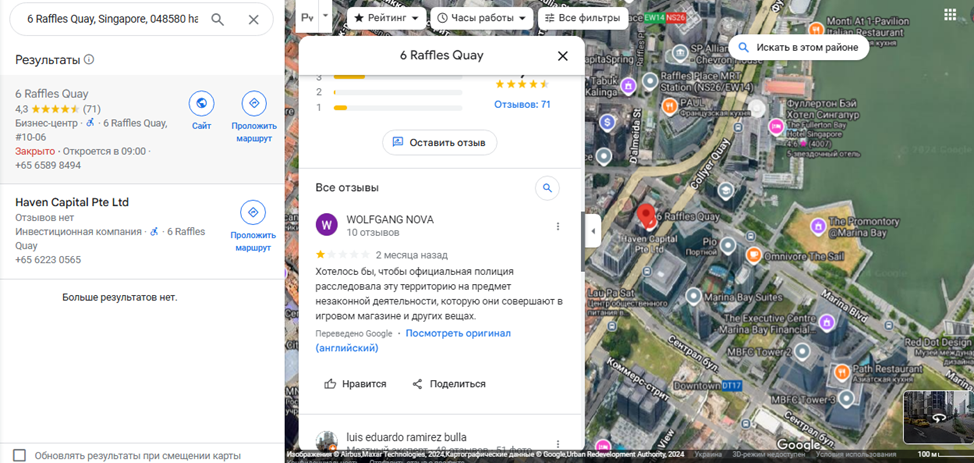Click Fullerton Bay Hotel pink marker
The width and height of the screenshot is (974, 463).
tap(776, 126)
